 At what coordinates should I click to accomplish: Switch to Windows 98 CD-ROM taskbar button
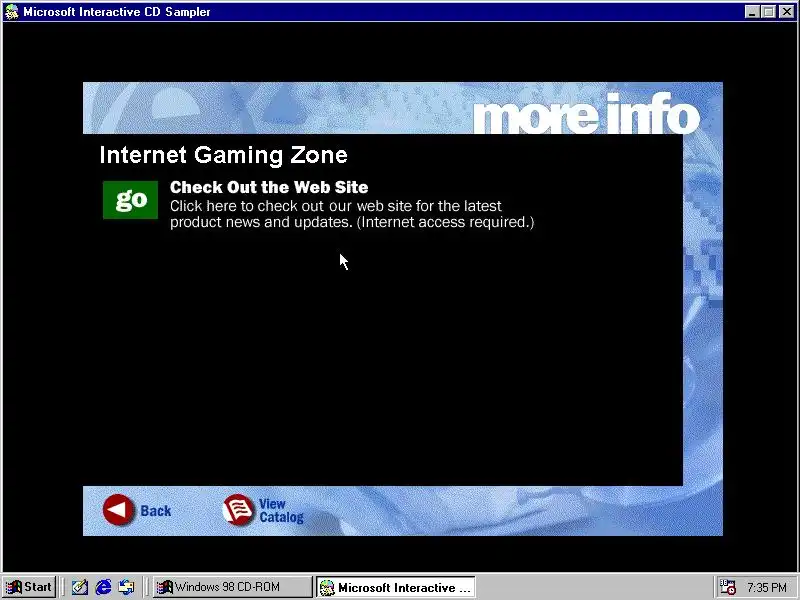tap(232, 587)
